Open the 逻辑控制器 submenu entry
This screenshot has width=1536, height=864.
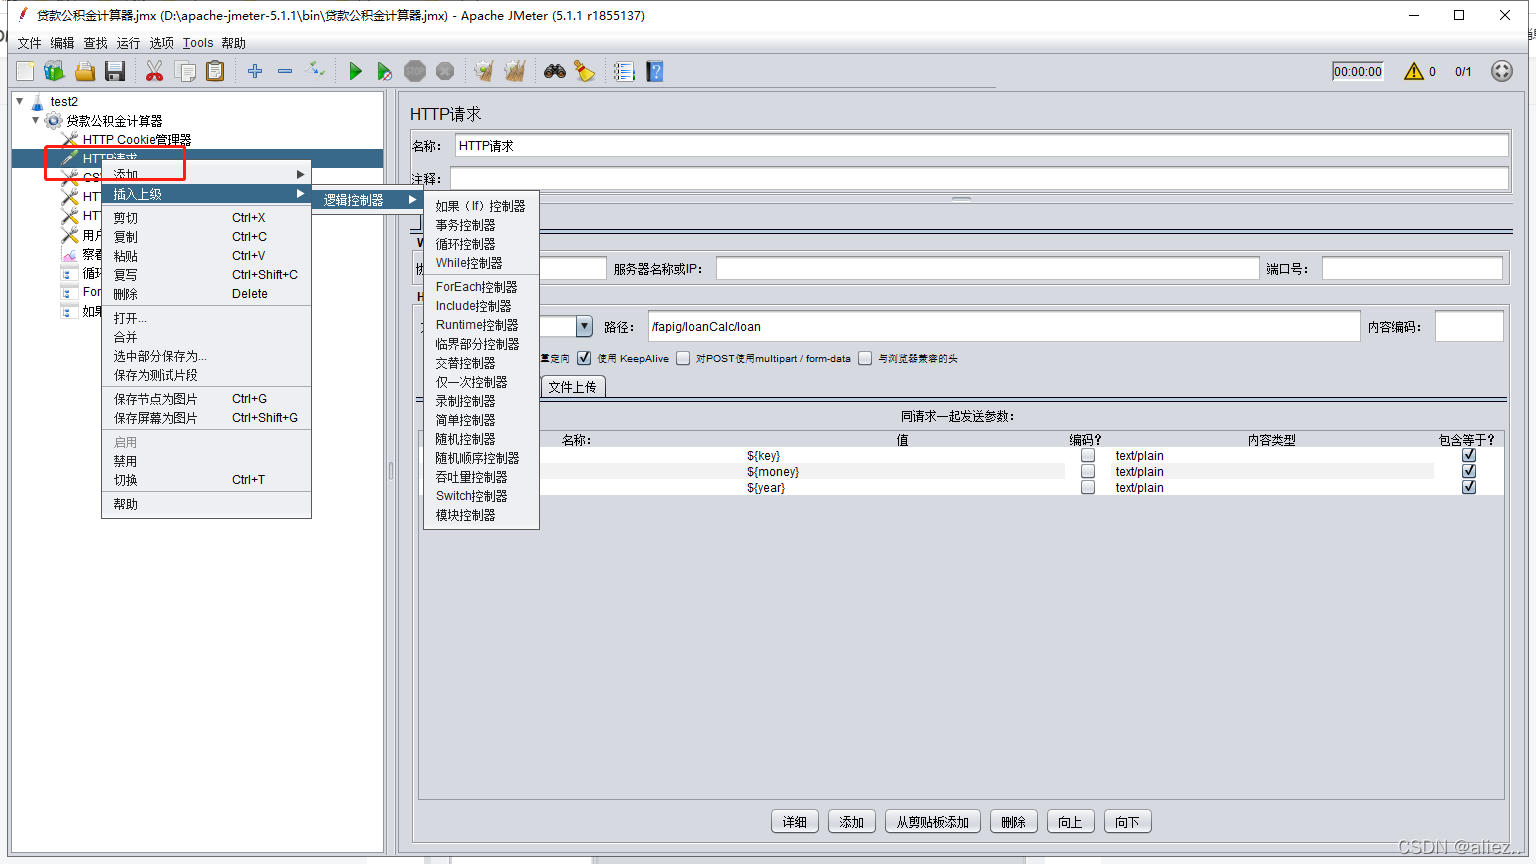(x=368, y=200)
